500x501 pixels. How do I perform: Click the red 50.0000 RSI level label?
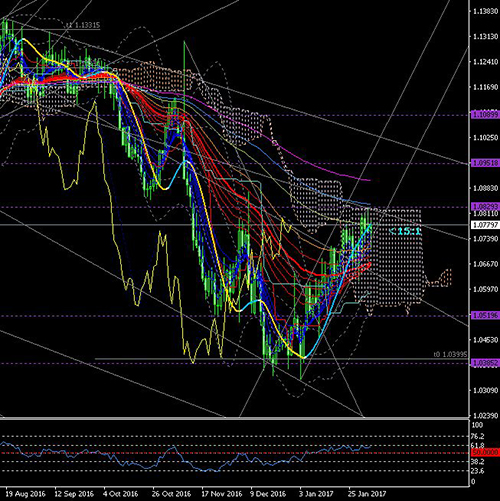(x=485, y=453)
